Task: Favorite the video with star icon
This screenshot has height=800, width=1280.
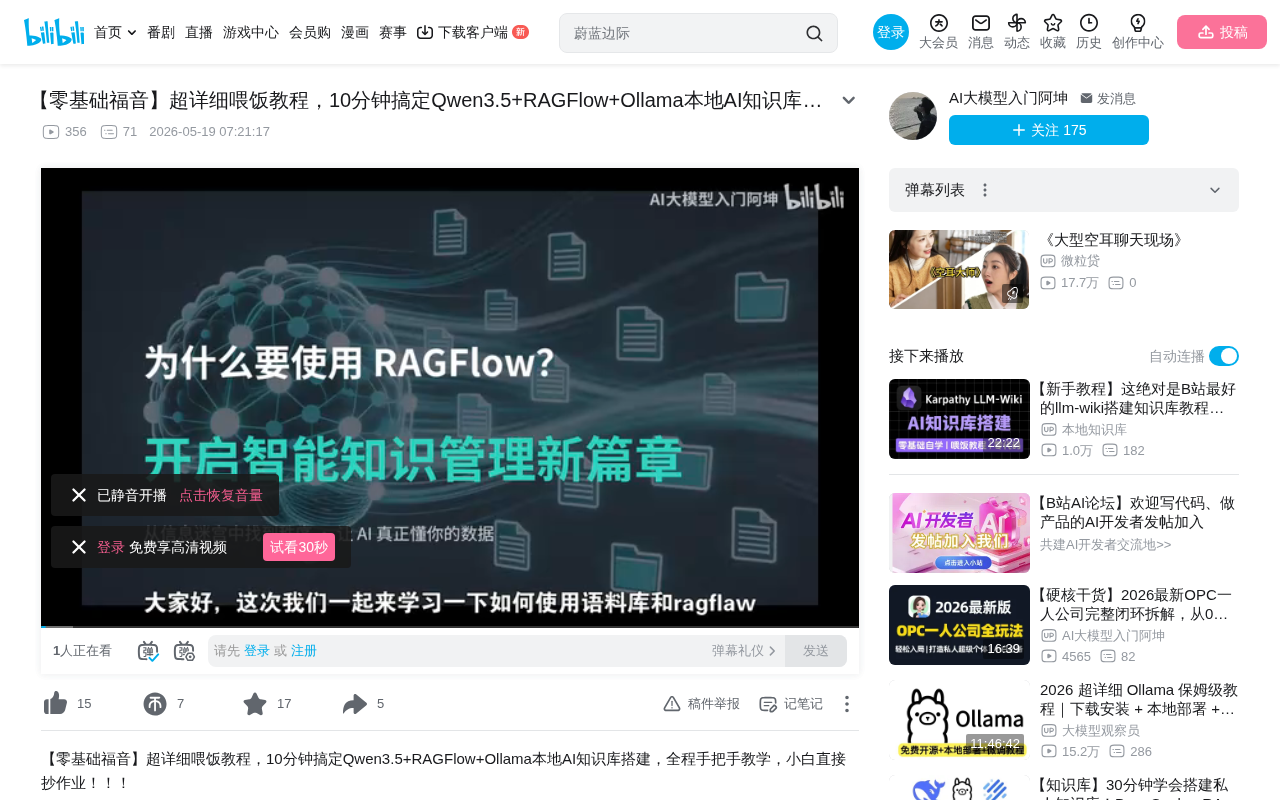Action: coord(255,704)
